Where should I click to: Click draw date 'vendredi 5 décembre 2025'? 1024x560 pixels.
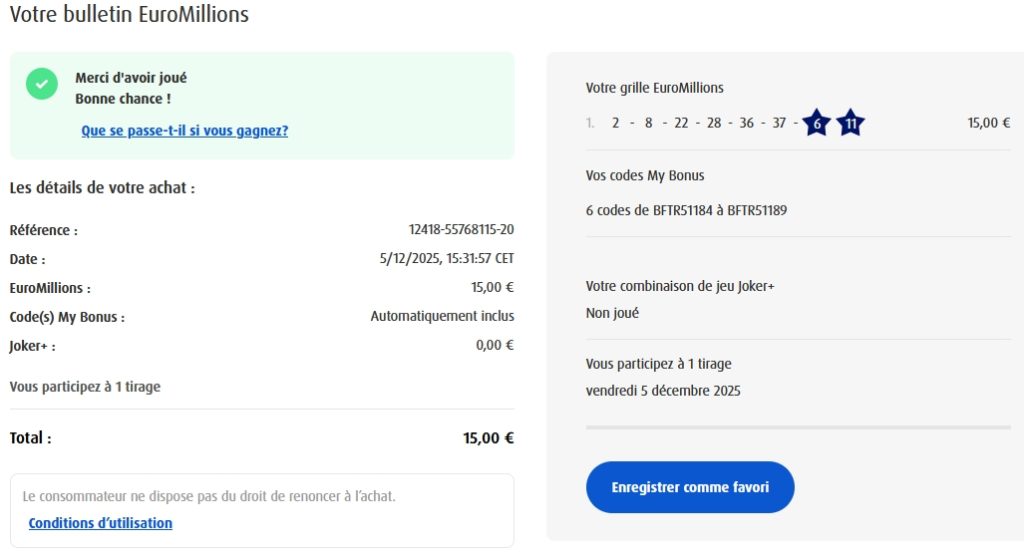pos(663,391)
